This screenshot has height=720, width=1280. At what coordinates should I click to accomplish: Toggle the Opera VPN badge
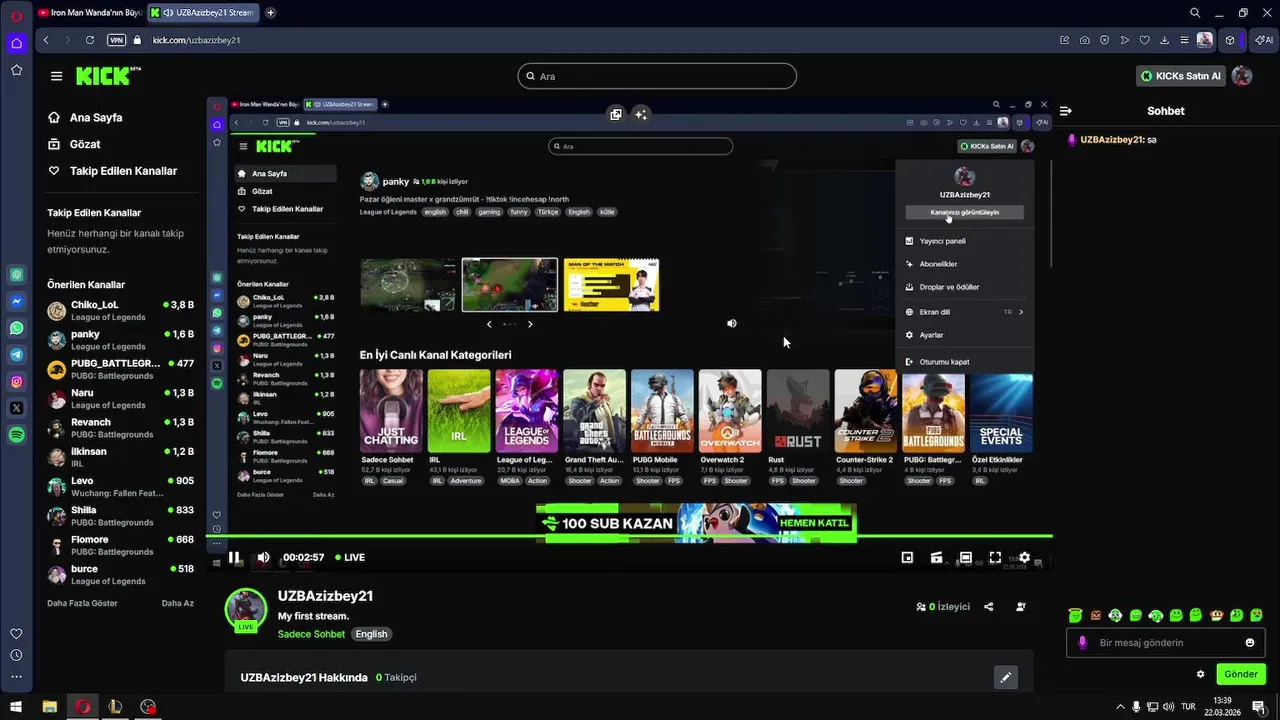pyautogui.click(x=117, y=40)
